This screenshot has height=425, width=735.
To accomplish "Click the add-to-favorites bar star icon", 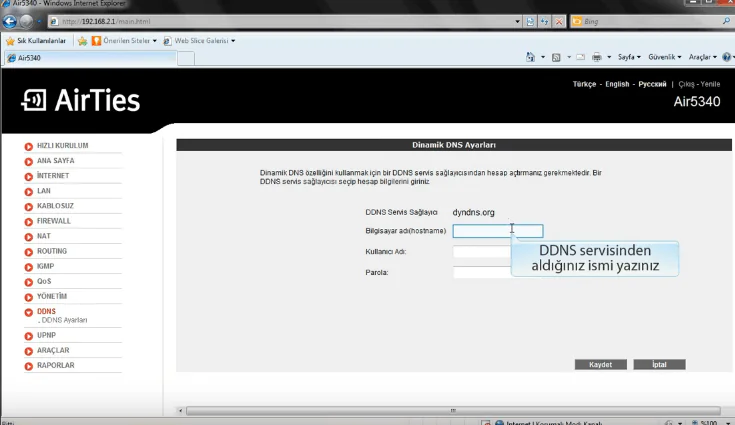I will [82, 41].
